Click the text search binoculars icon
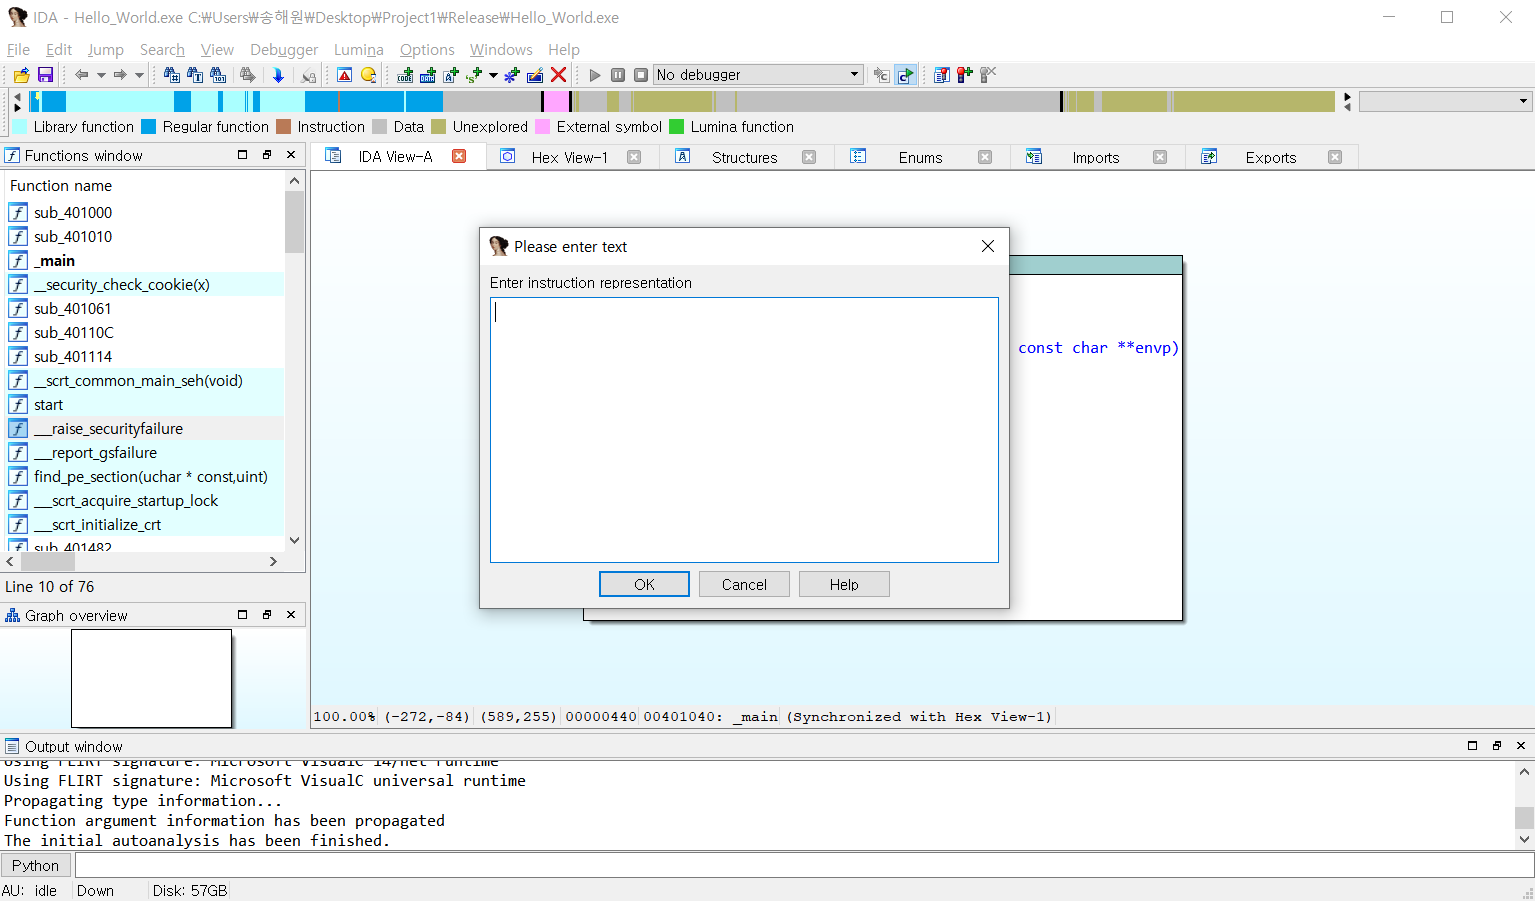This screenshot has width=1535, height=901. [194, 75]
